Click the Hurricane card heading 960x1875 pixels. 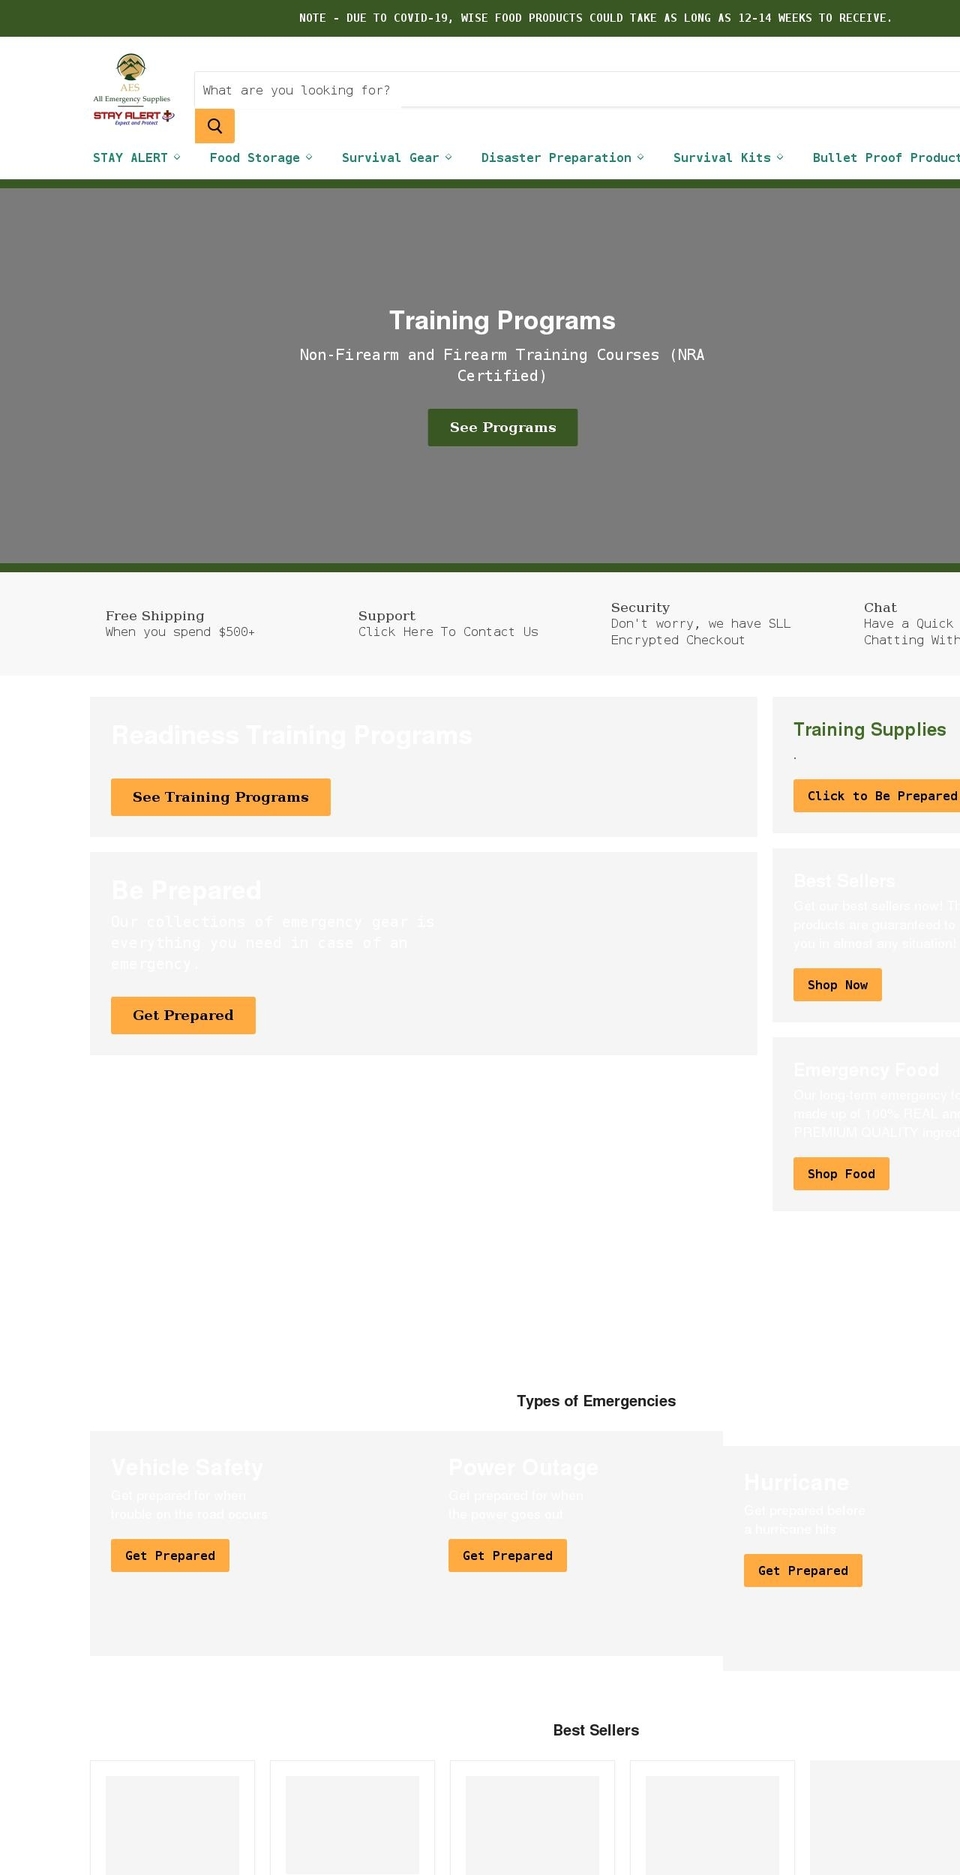796,1483
